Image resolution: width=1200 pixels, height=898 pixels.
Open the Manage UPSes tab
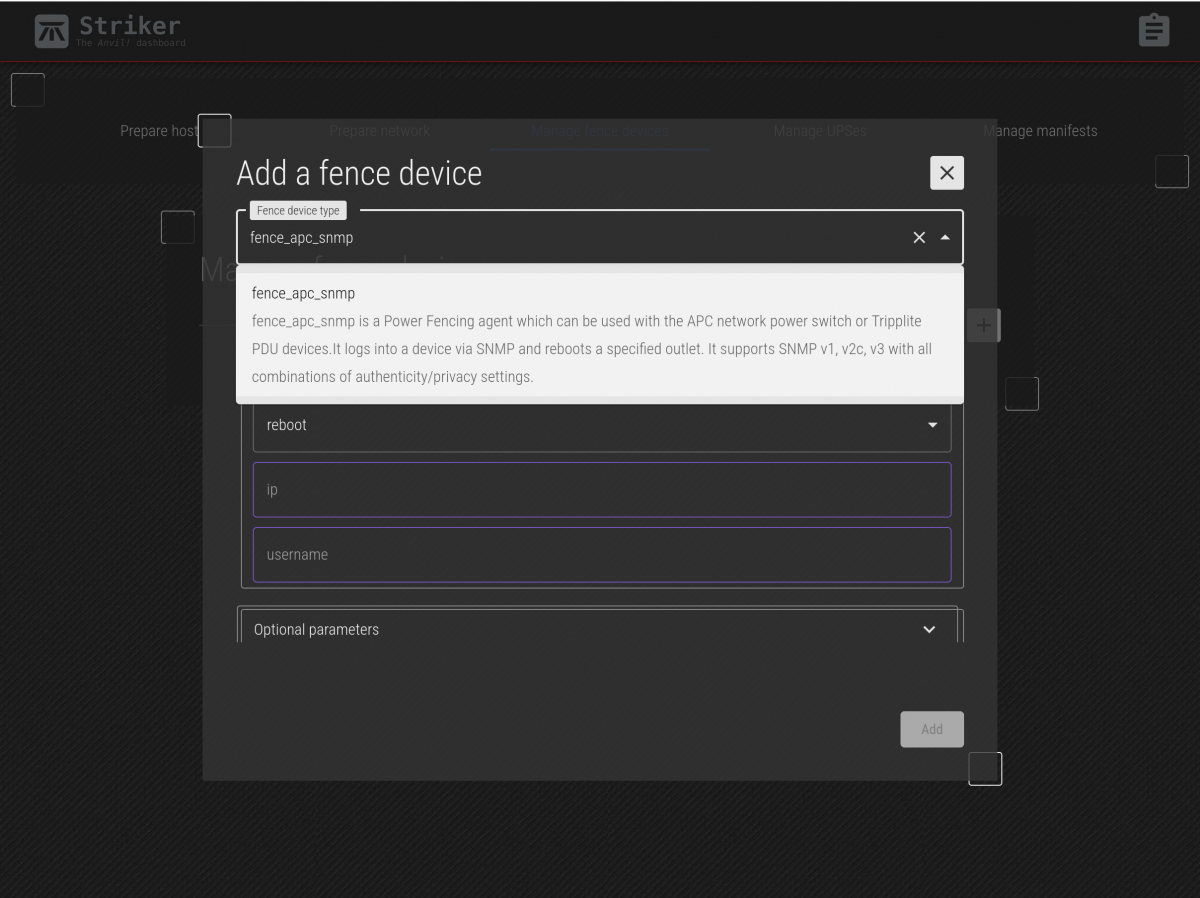point(819,131)
